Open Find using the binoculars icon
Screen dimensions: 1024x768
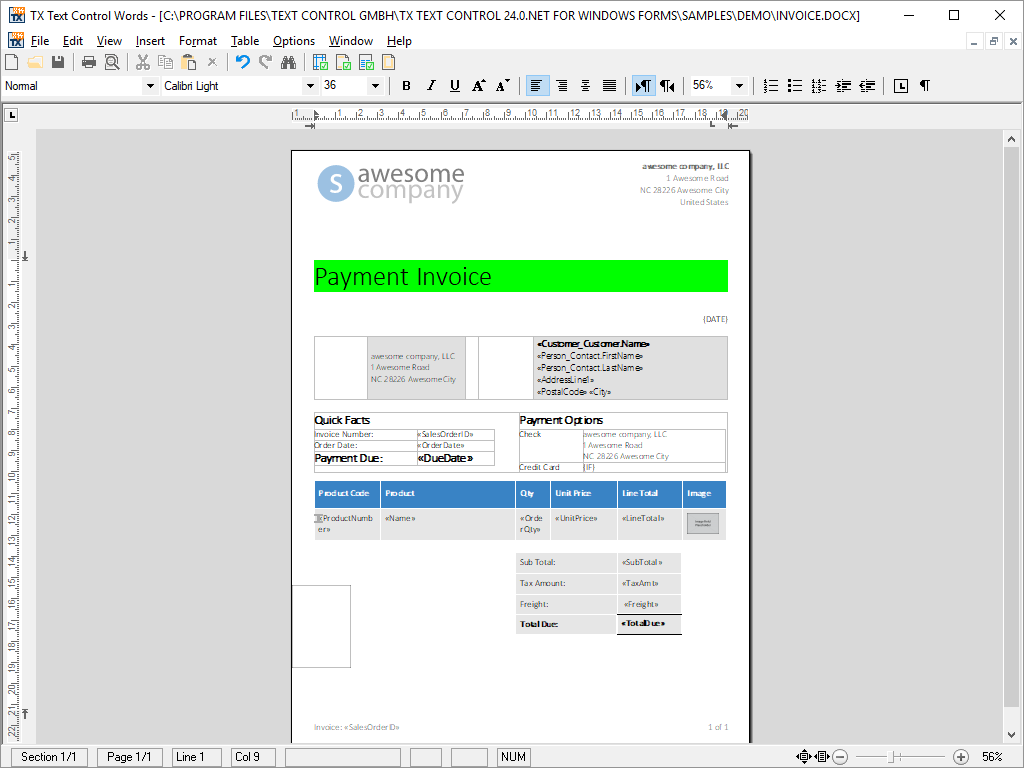pos(288,62)
